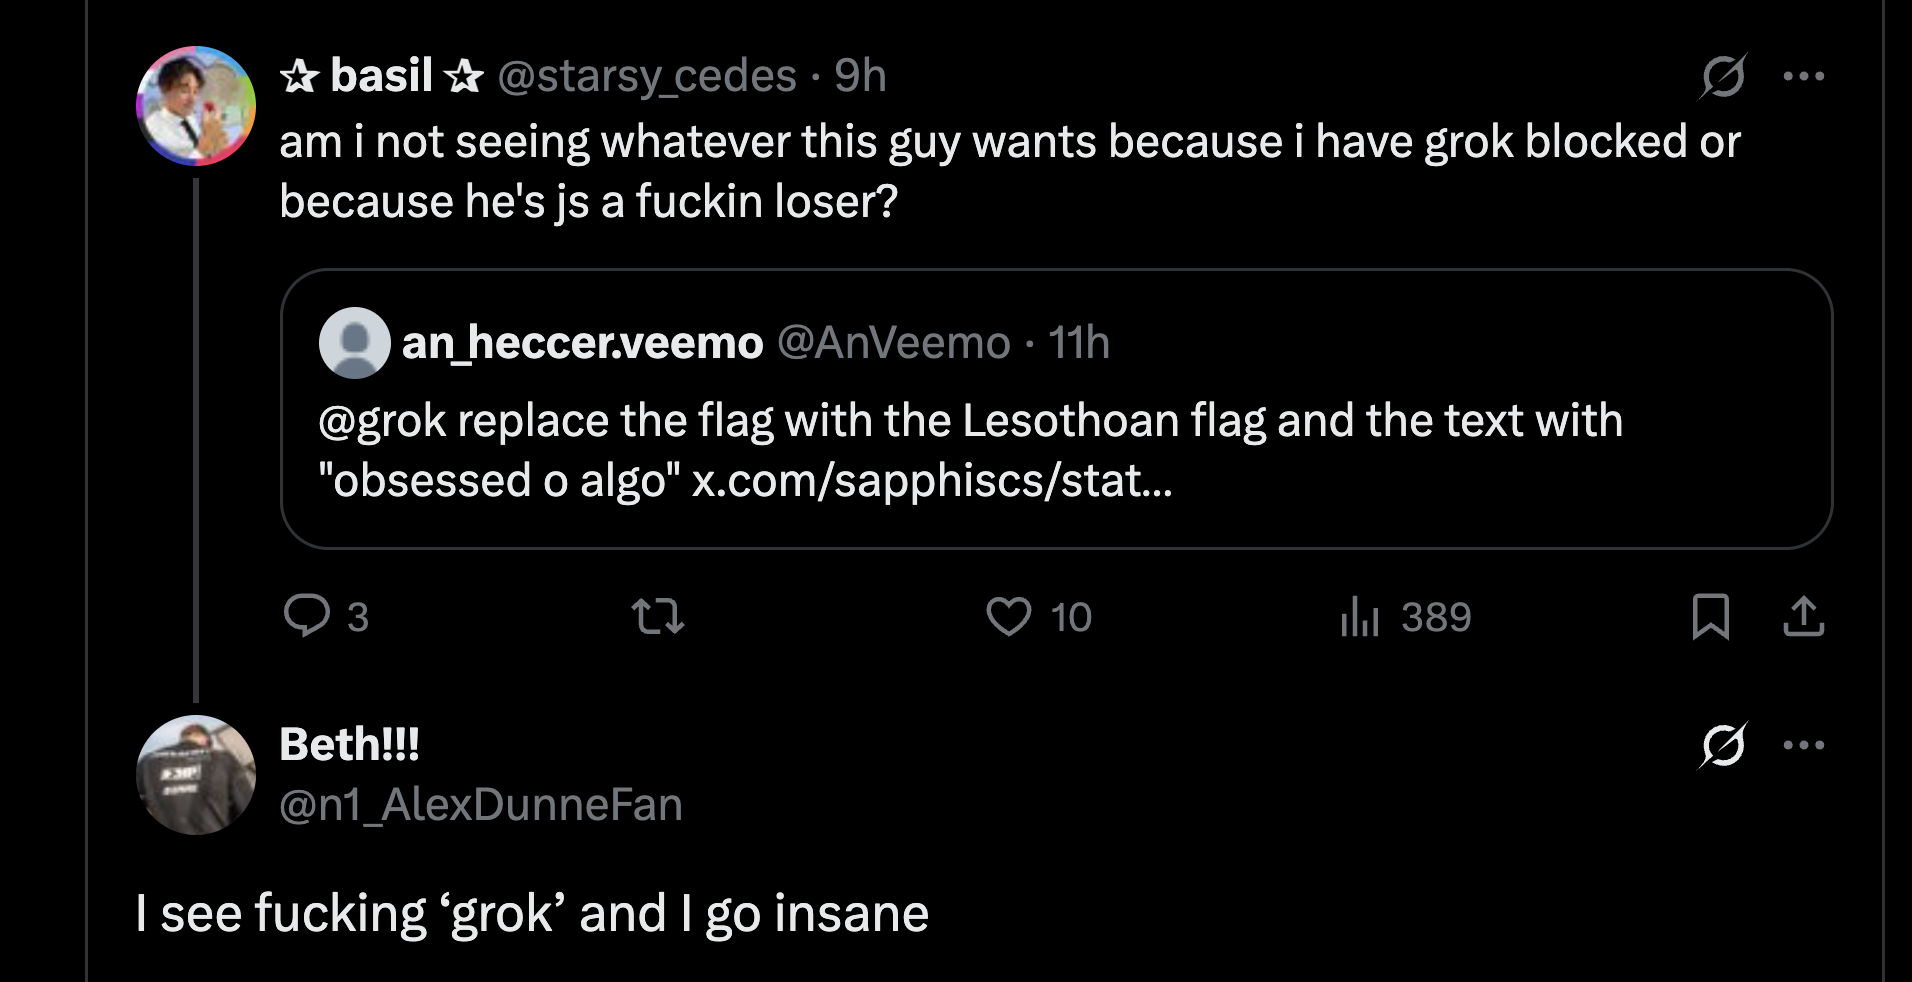This screenshot has height=982, width=1912.
Task: Open the x.com/sapphiscs link in quoted post
Action: tap(931, 481)
